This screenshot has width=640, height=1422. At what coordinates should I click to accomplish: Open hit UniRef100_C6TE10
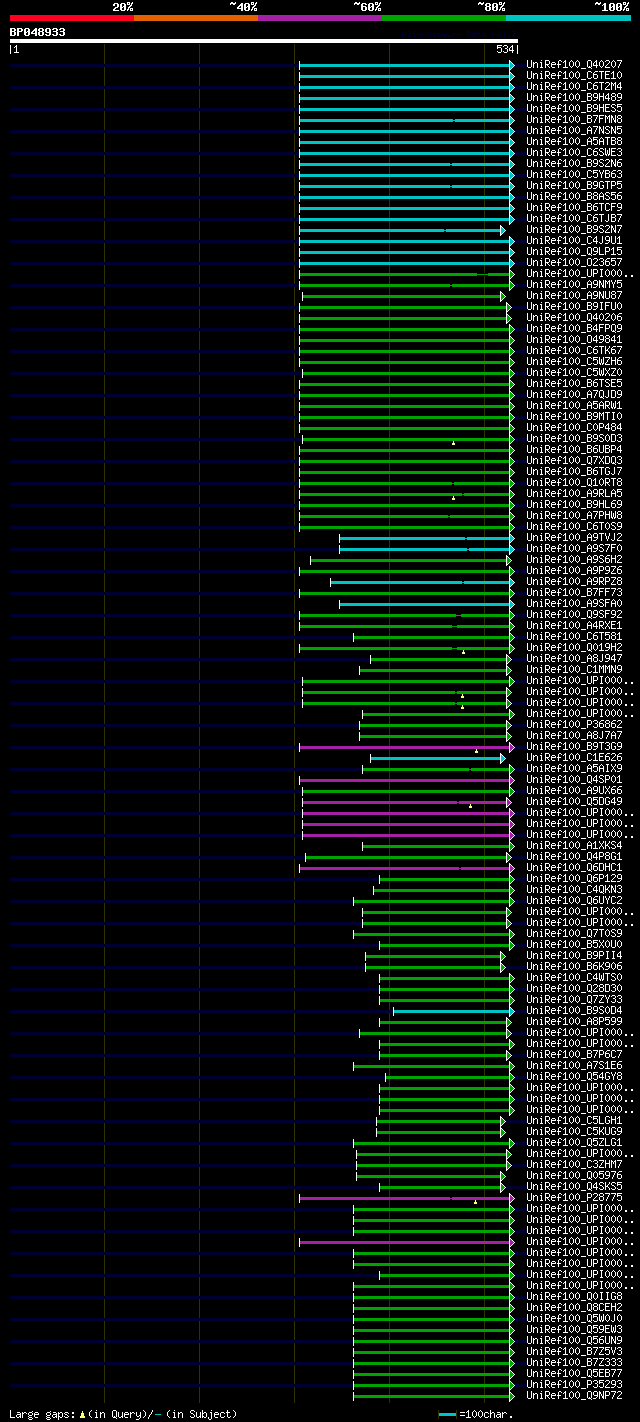(574, 75)
